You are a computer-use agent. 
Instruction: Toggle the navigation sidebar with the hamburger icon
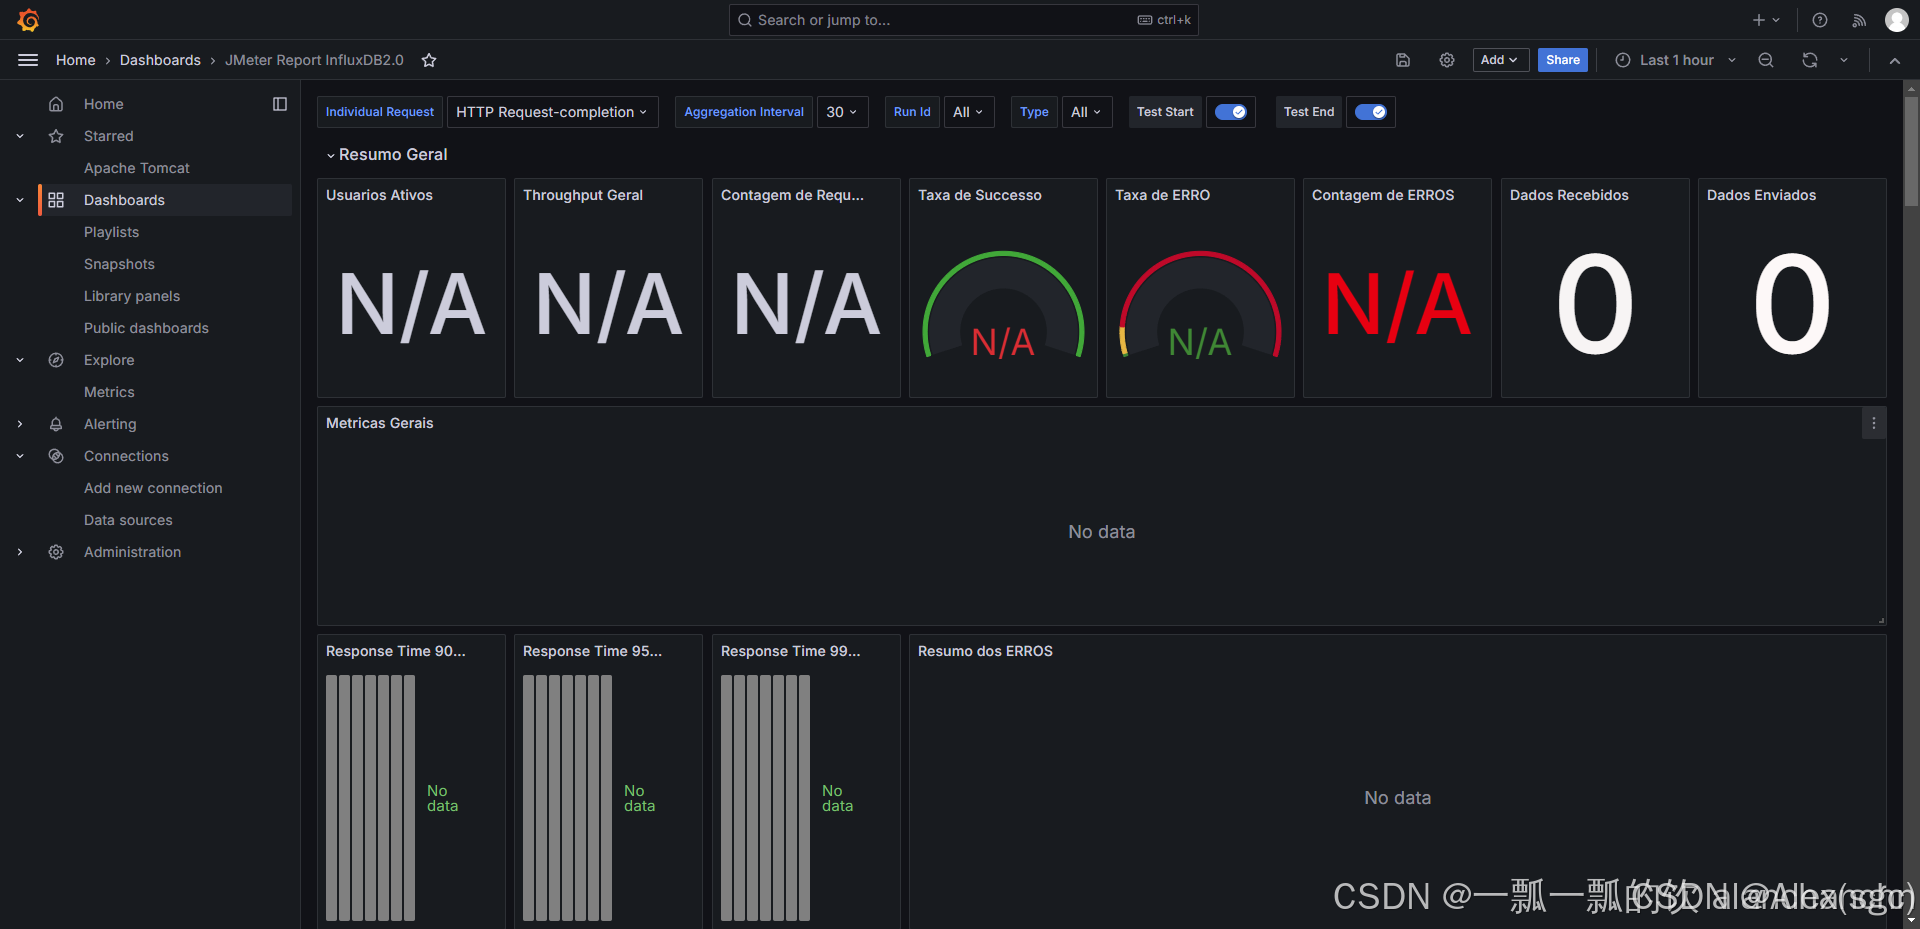pos(27,60)
